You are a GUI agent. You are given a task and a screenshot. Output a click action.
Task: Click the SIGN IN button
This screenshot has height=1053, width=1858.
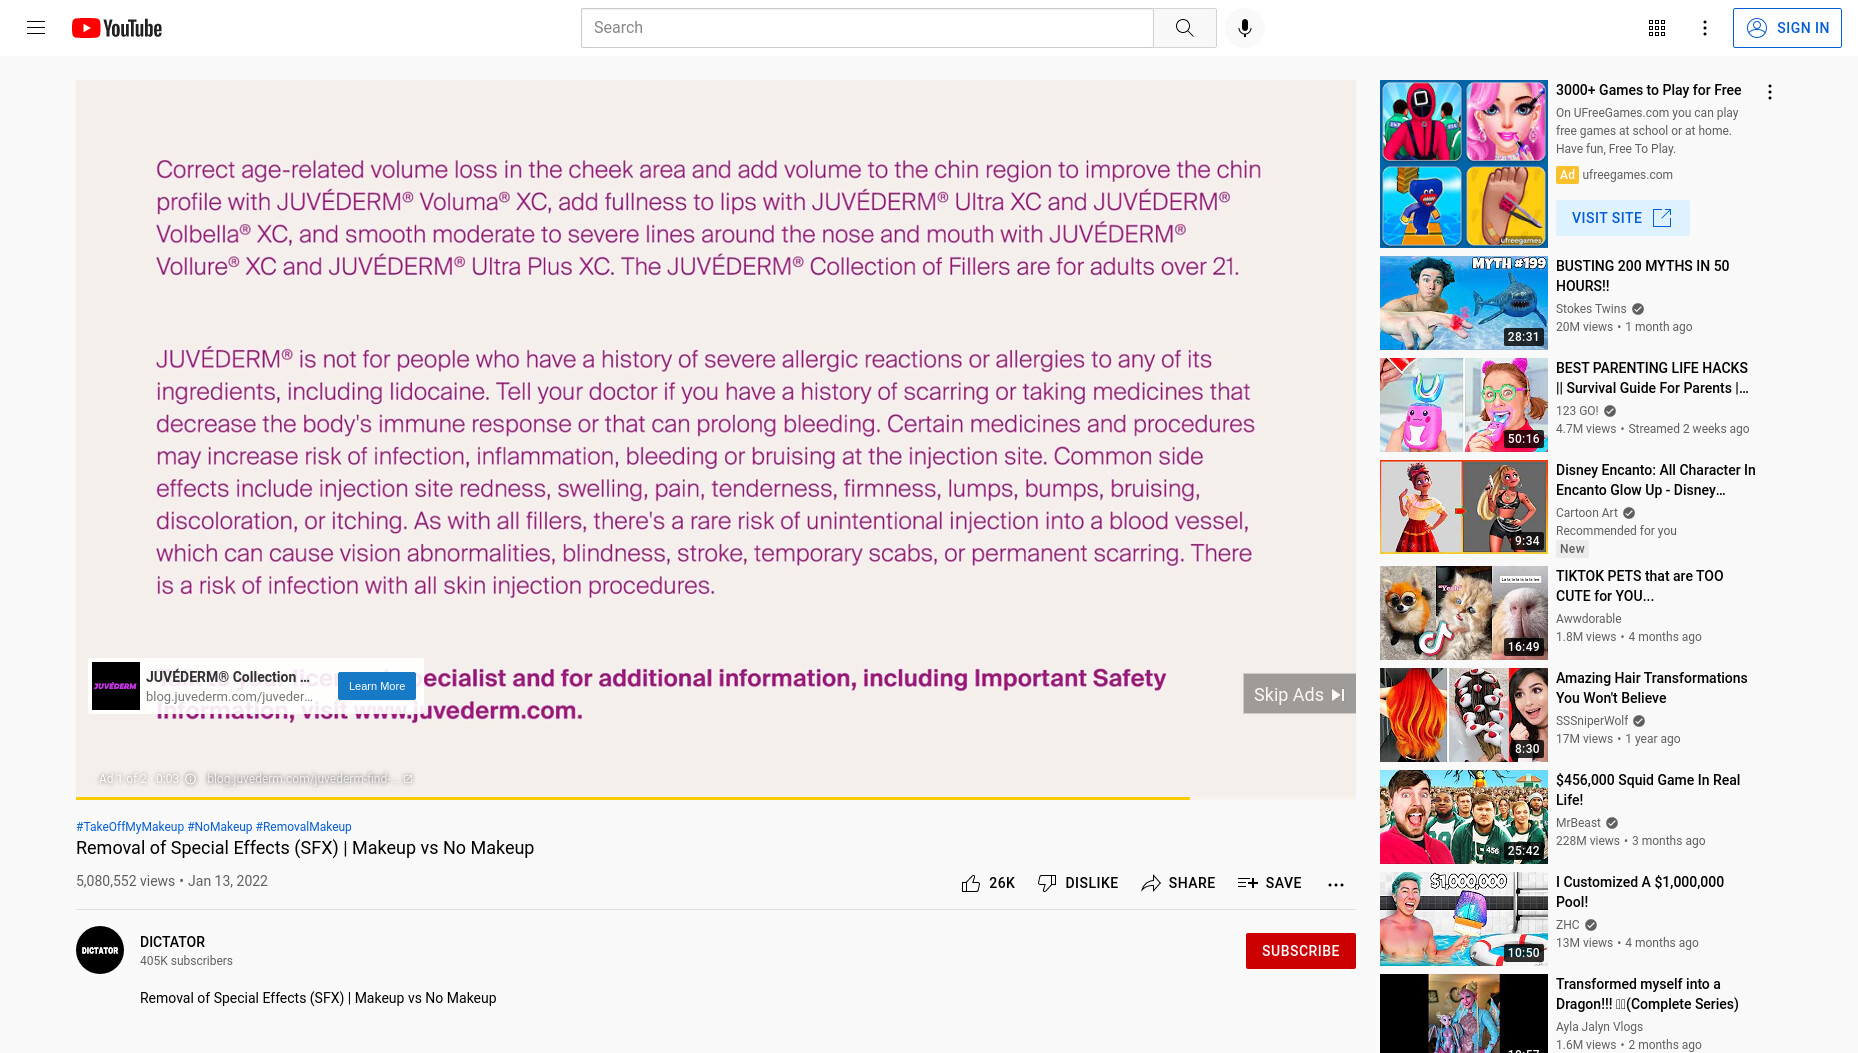click(1787, 28)
